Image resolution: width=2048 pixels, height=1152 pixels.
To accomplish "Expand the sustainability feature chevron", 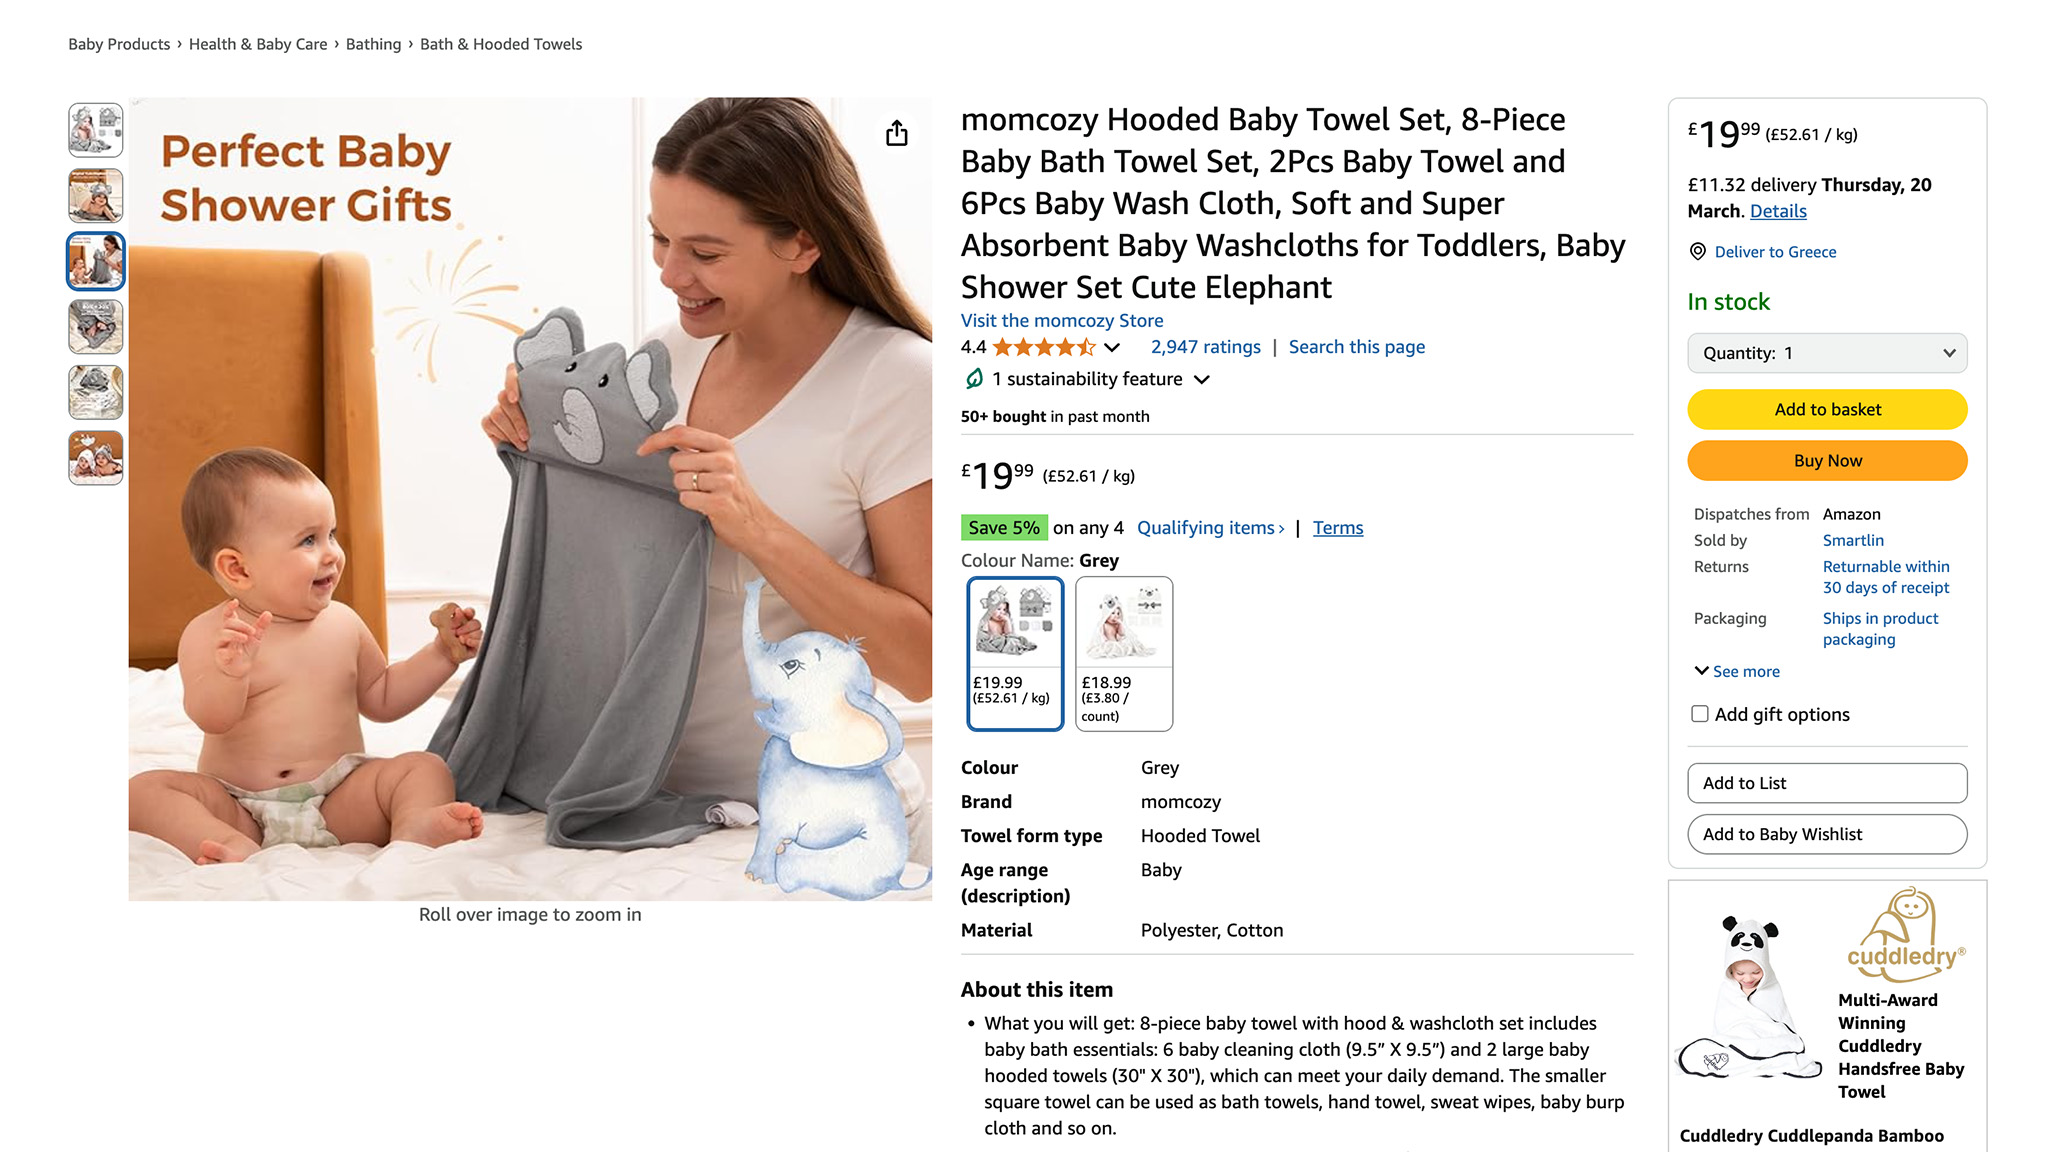I will (x=1202, y=380).
